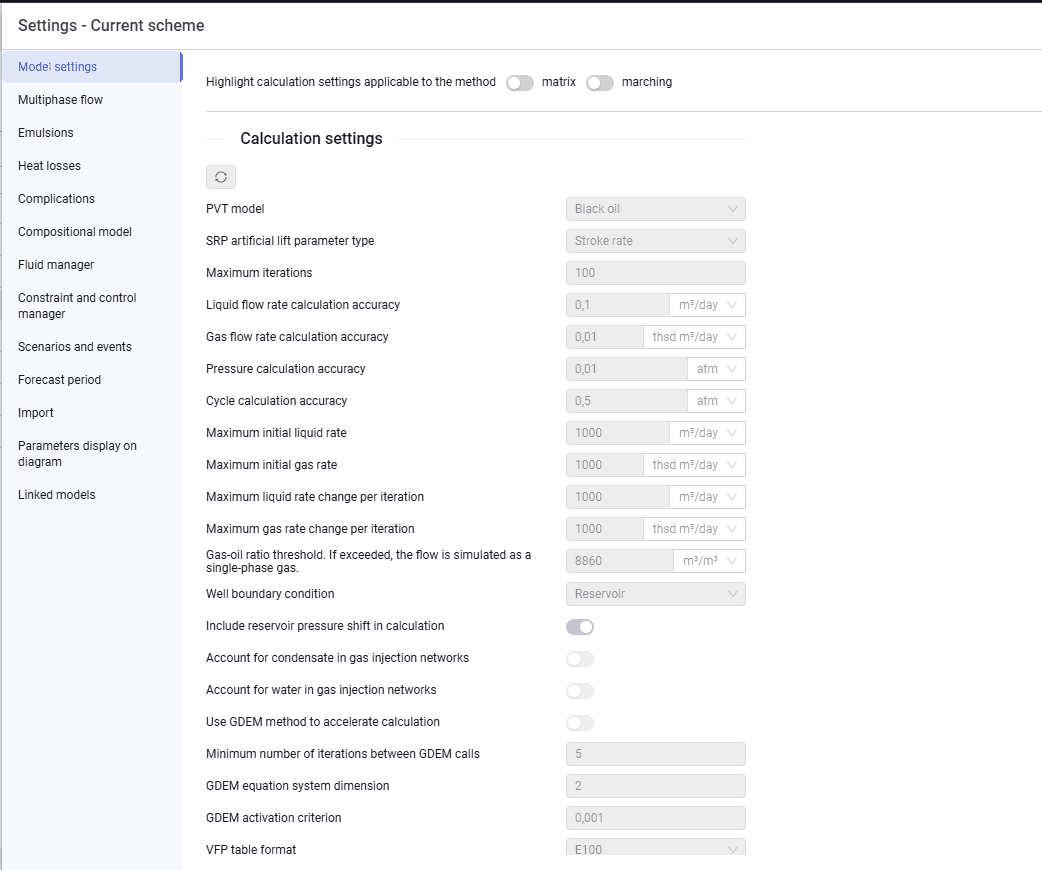
Task: Change unit for Cycle calculation accuracy
Action: point(716,401)
